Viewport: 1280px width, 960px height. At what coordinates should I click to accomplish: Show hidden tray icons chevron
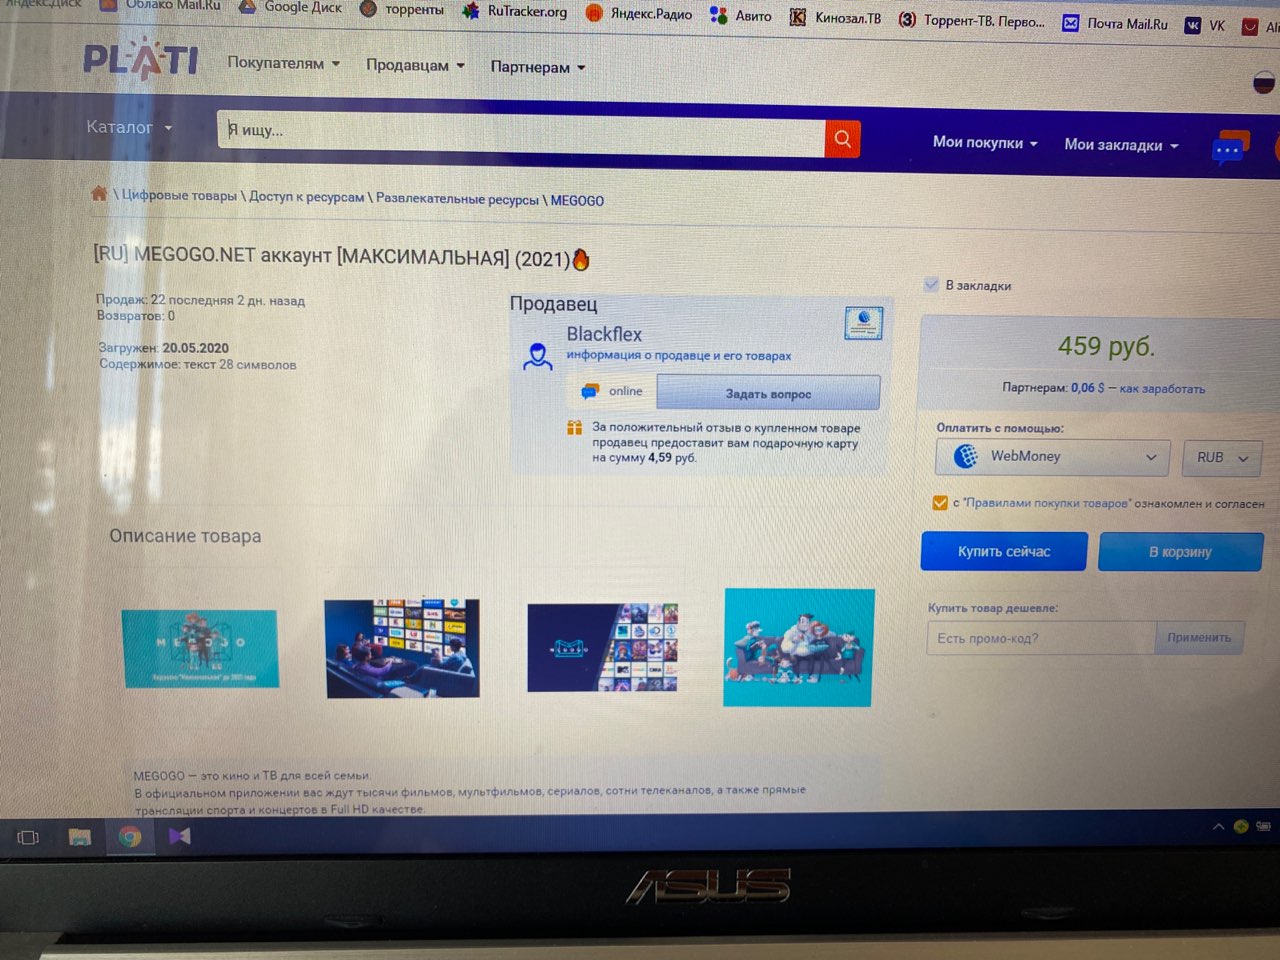click(x=1218, y=826)
